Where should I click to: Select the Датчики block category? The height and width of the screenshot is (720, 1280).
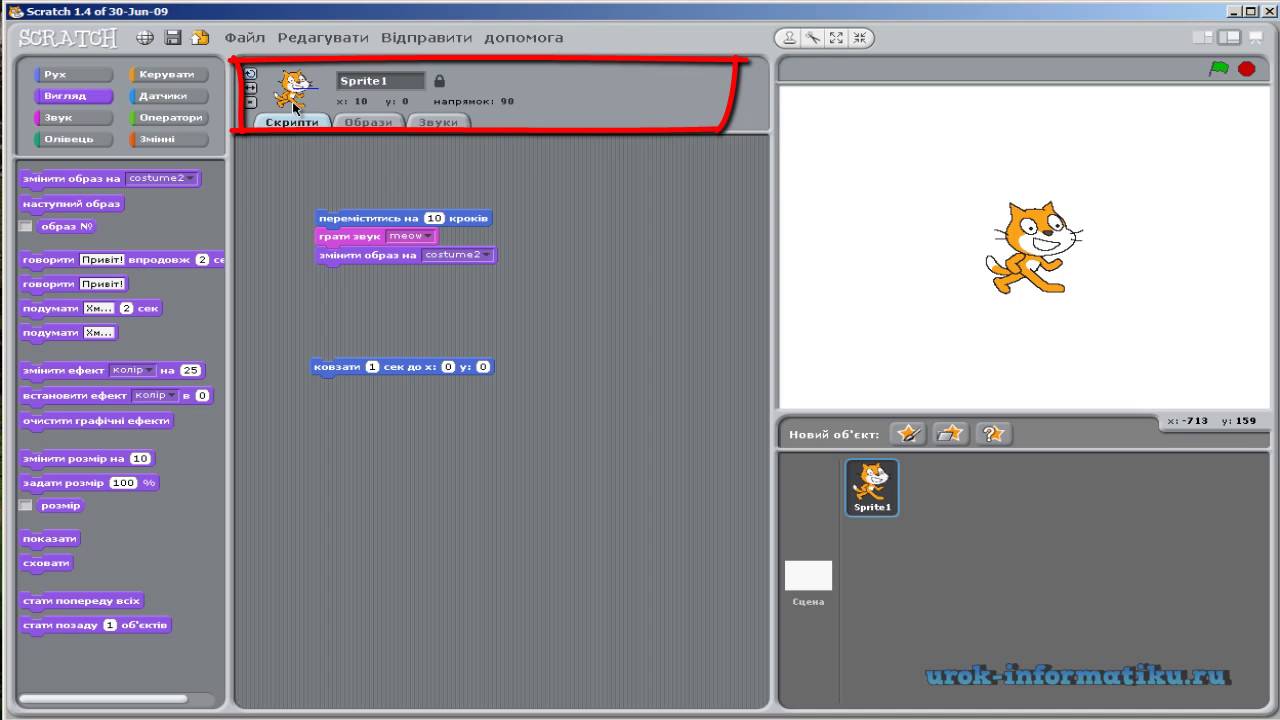coord(168,97)
